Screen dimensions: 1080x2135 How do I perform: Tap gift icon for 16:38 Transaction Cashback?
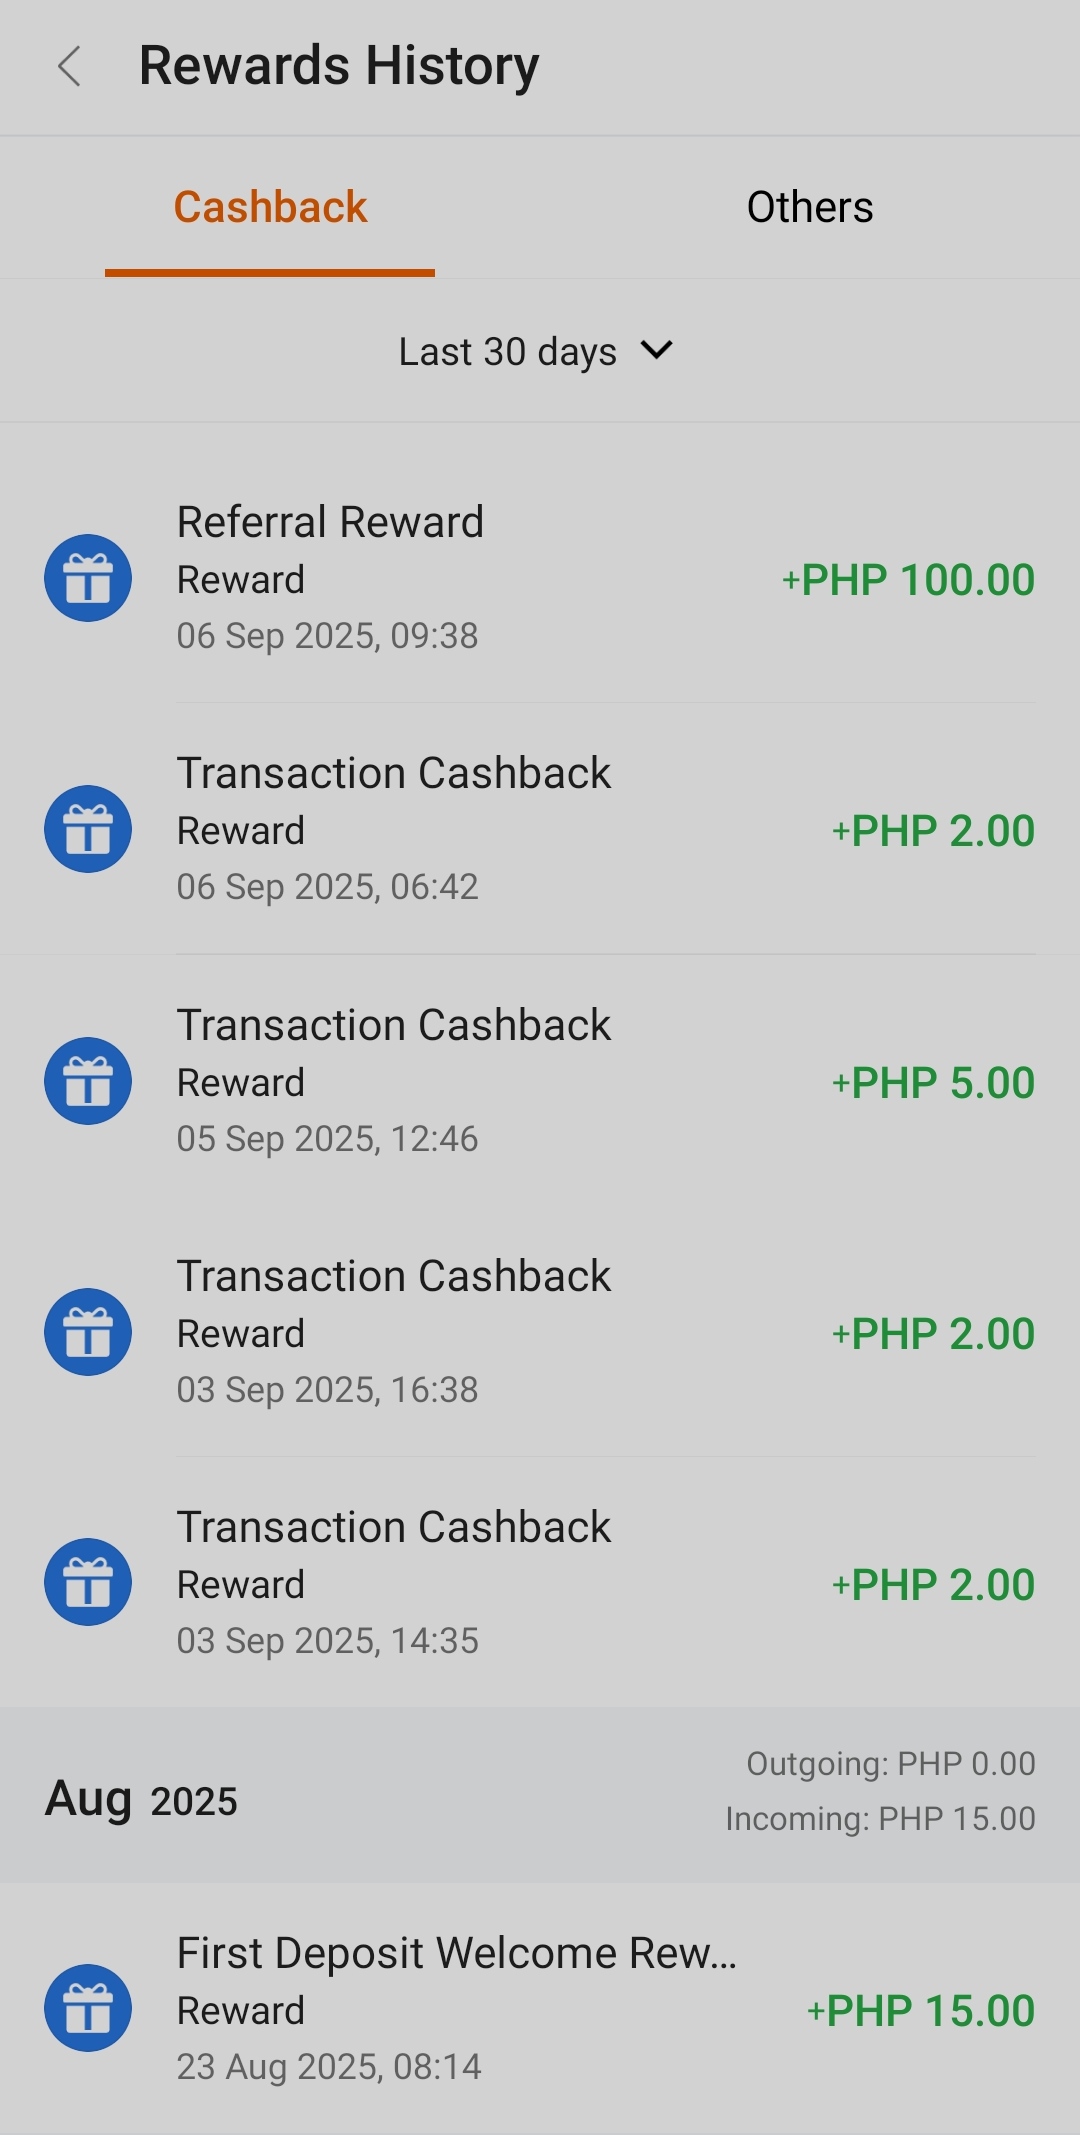[x=88, y=1332]
